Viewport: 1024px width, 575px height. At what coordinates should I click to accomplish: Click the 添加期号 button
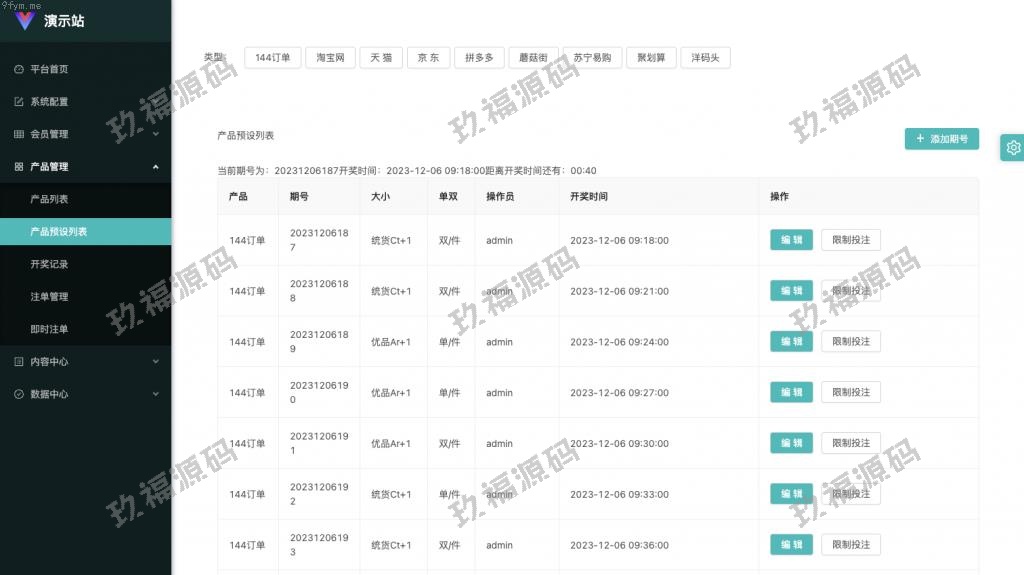pos(941,139)
